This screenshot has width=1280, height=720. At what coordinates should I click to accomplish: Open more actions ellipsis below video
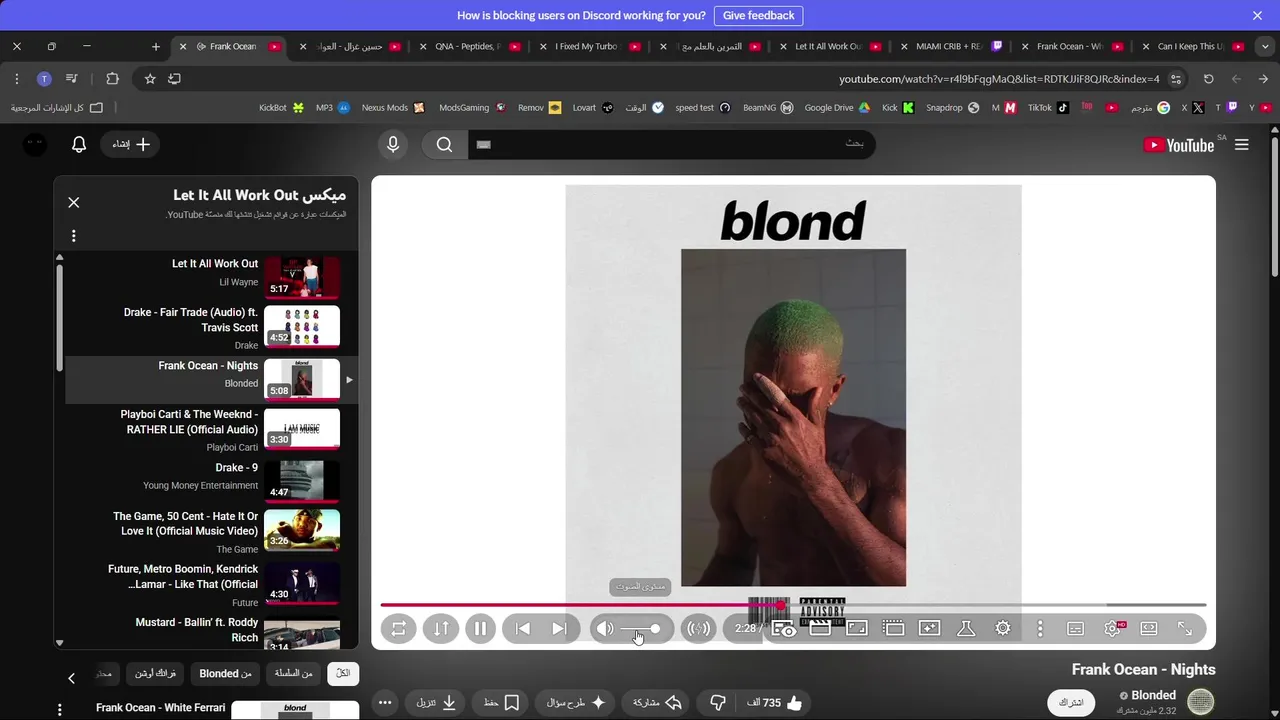[385, 703]
